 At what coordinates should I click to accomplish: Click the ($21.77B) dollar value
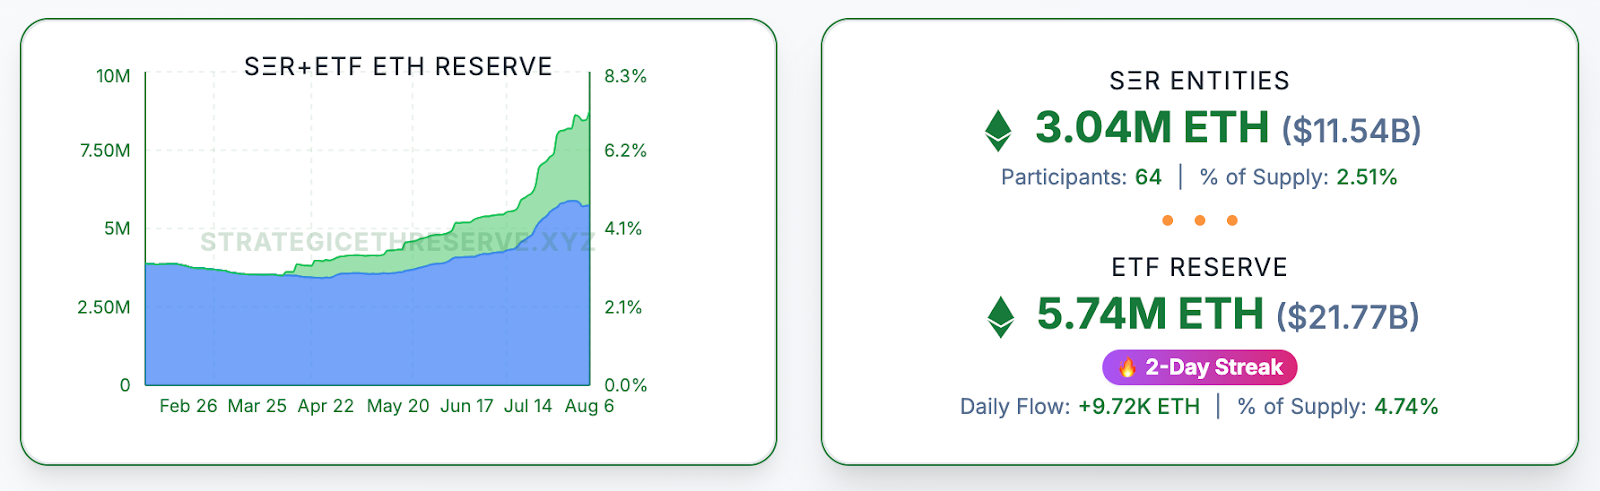tap(1347, 317)
